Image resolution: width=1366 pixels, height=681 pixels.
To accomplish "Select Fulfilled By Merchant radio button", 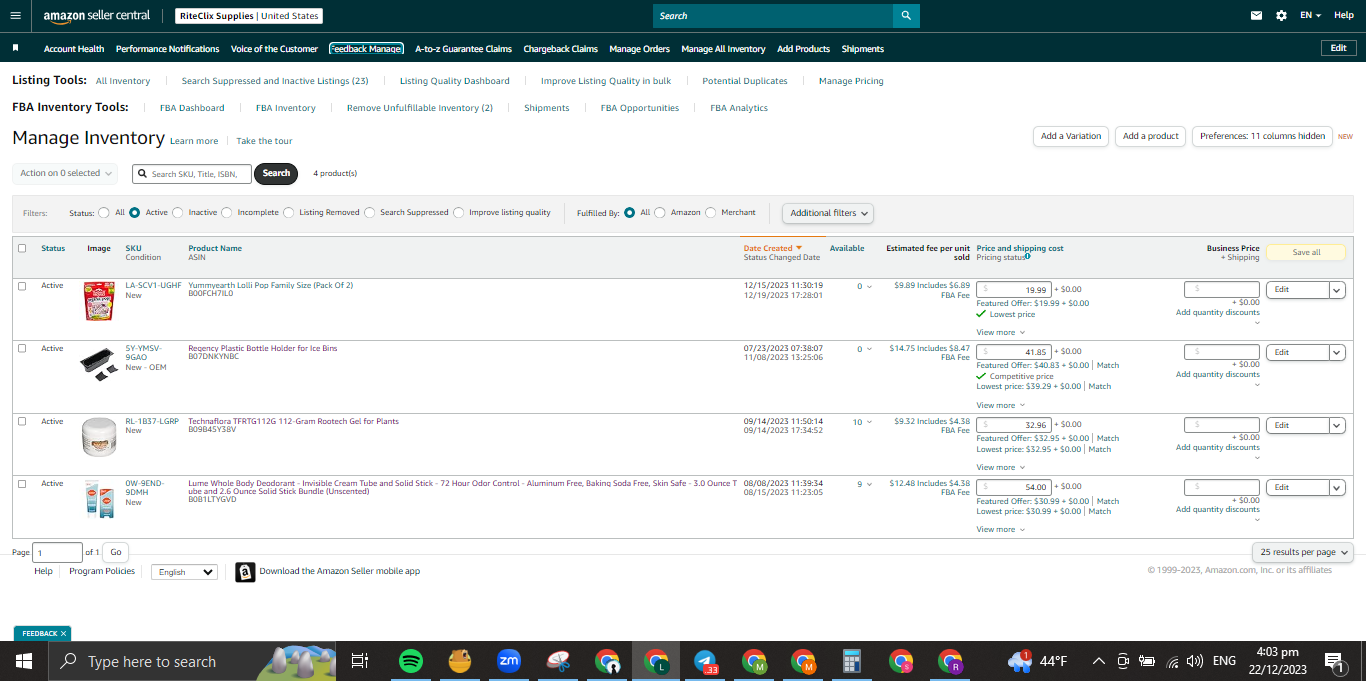I will pyautogui.click(x=711, y=212).
